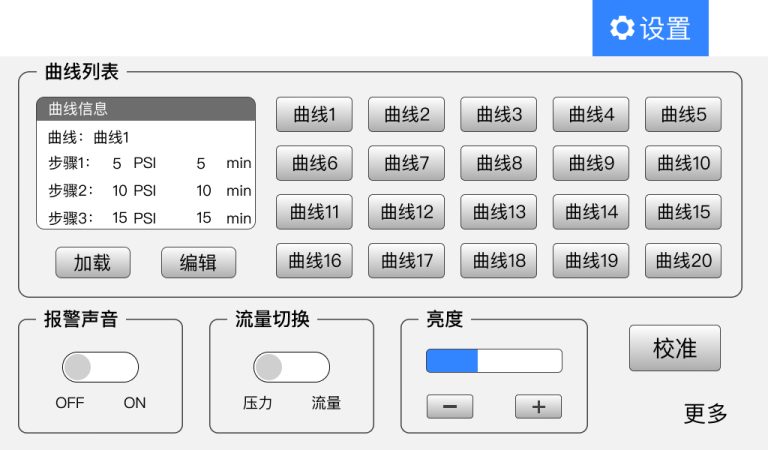
Task: Select 曲线20 curve button
Action: 683,261
